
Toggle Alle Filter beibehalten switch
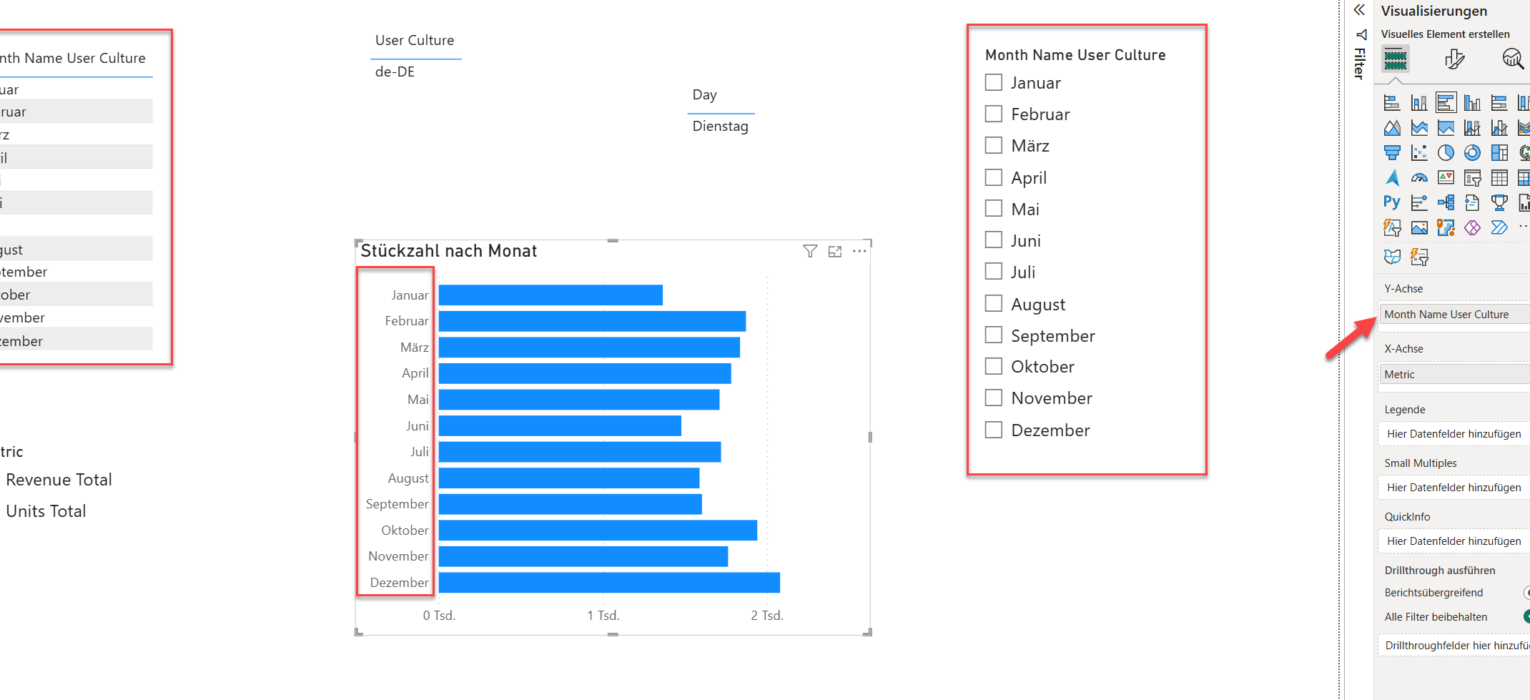coord(1525,617)
